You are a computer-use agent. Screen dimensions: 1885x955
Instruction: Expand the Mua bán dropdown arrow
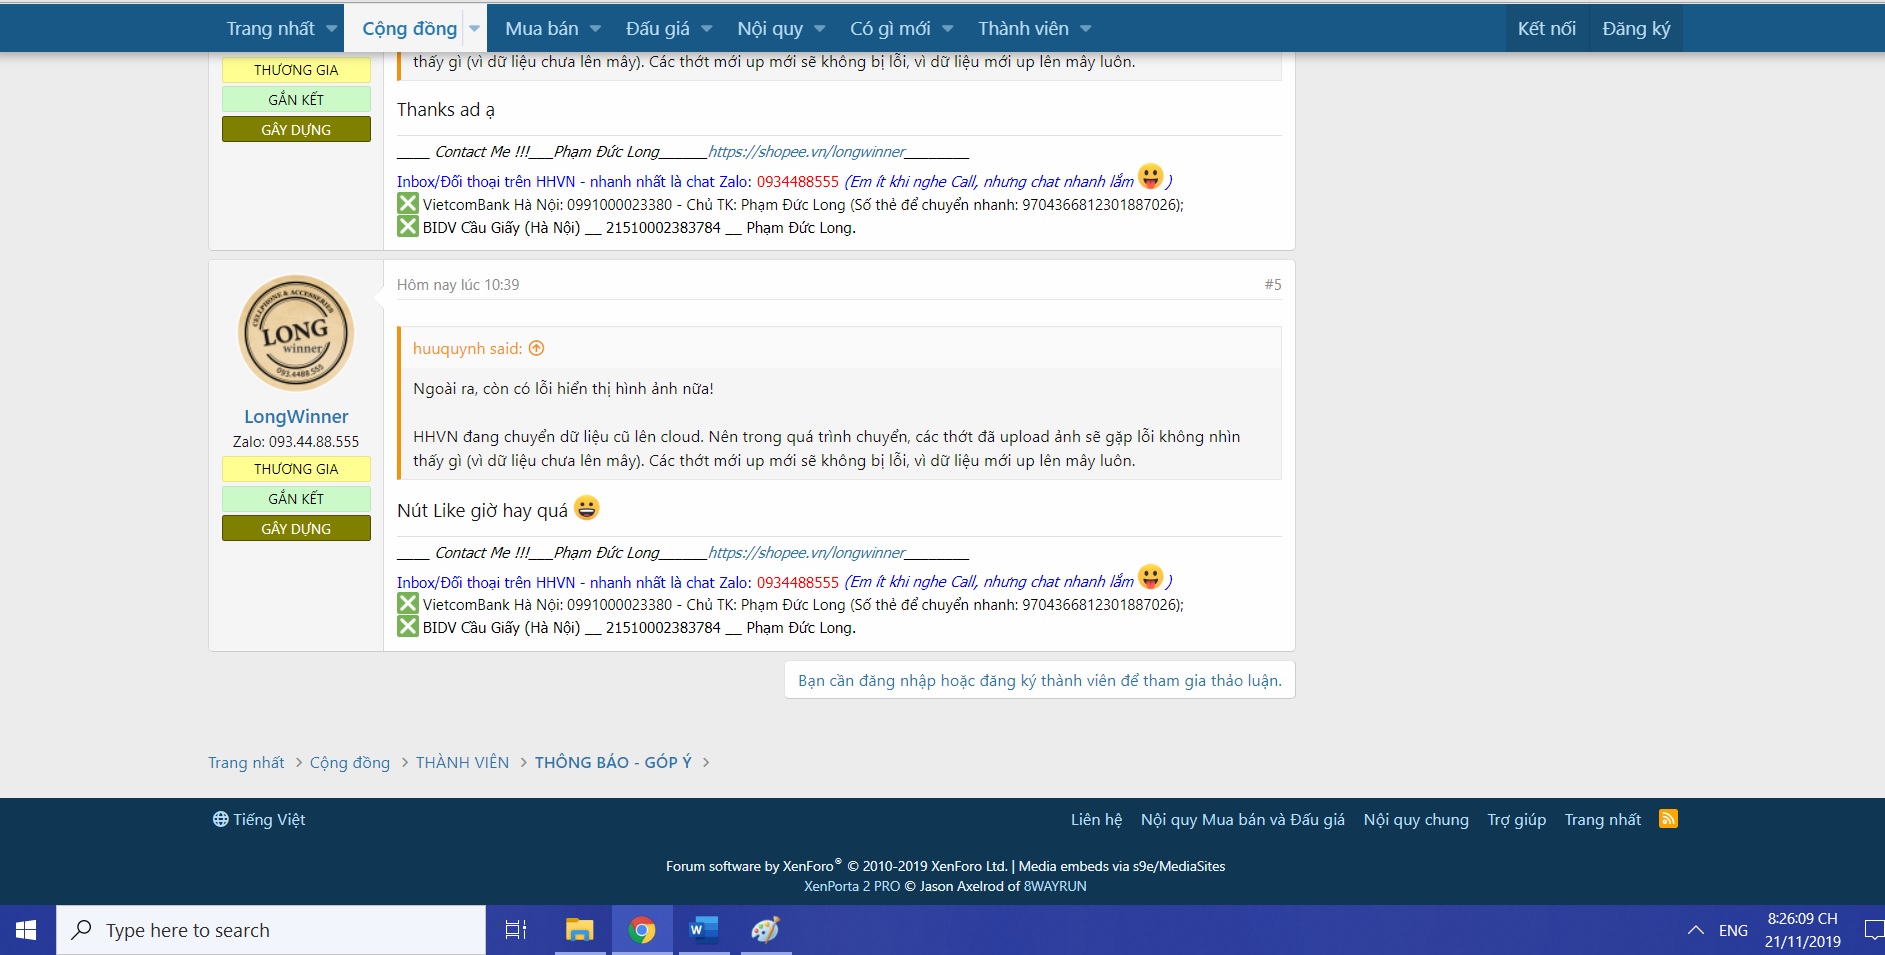tap(595, 29)
